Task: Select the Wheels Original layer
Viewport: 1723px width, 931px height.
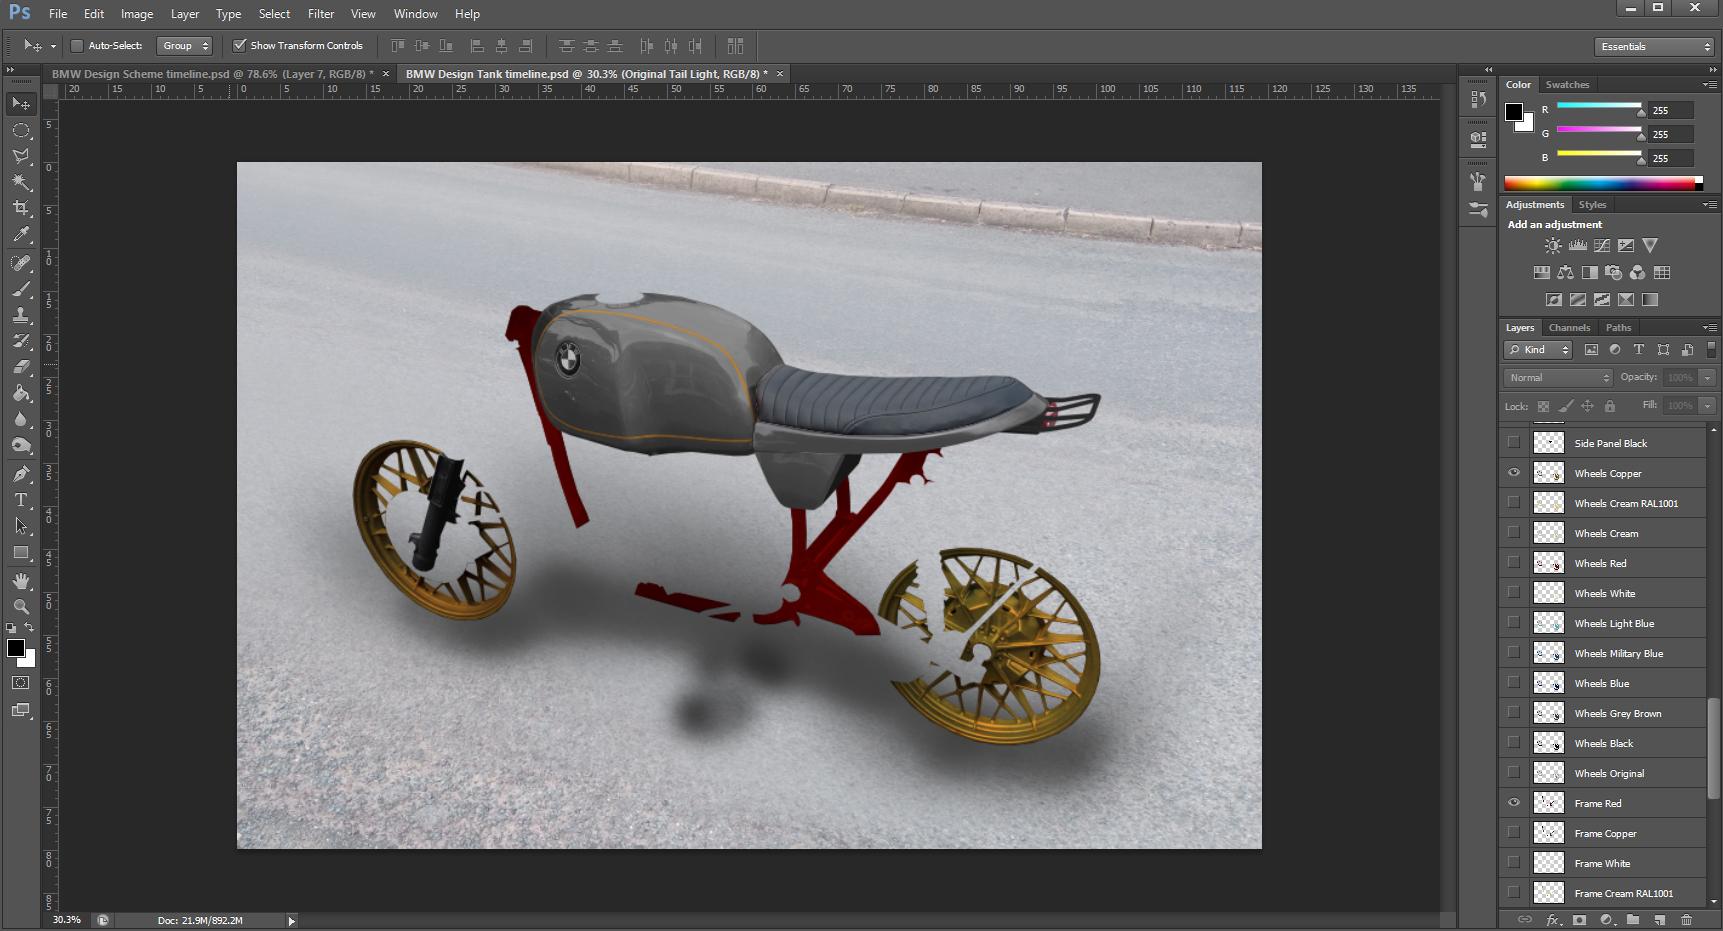Action: pos(1609,773)
